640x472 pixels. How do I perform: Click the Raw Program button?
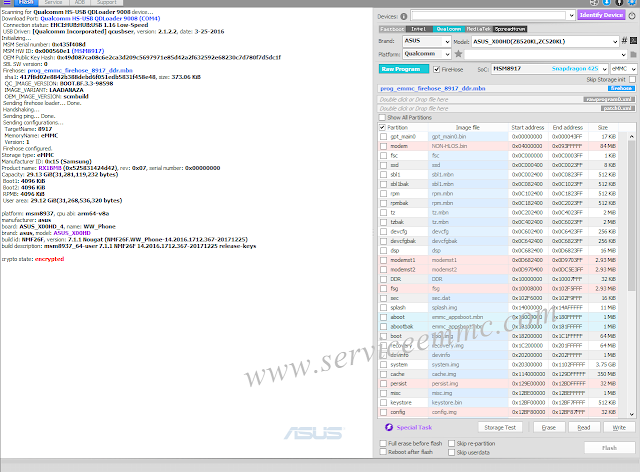click(404, 69)
